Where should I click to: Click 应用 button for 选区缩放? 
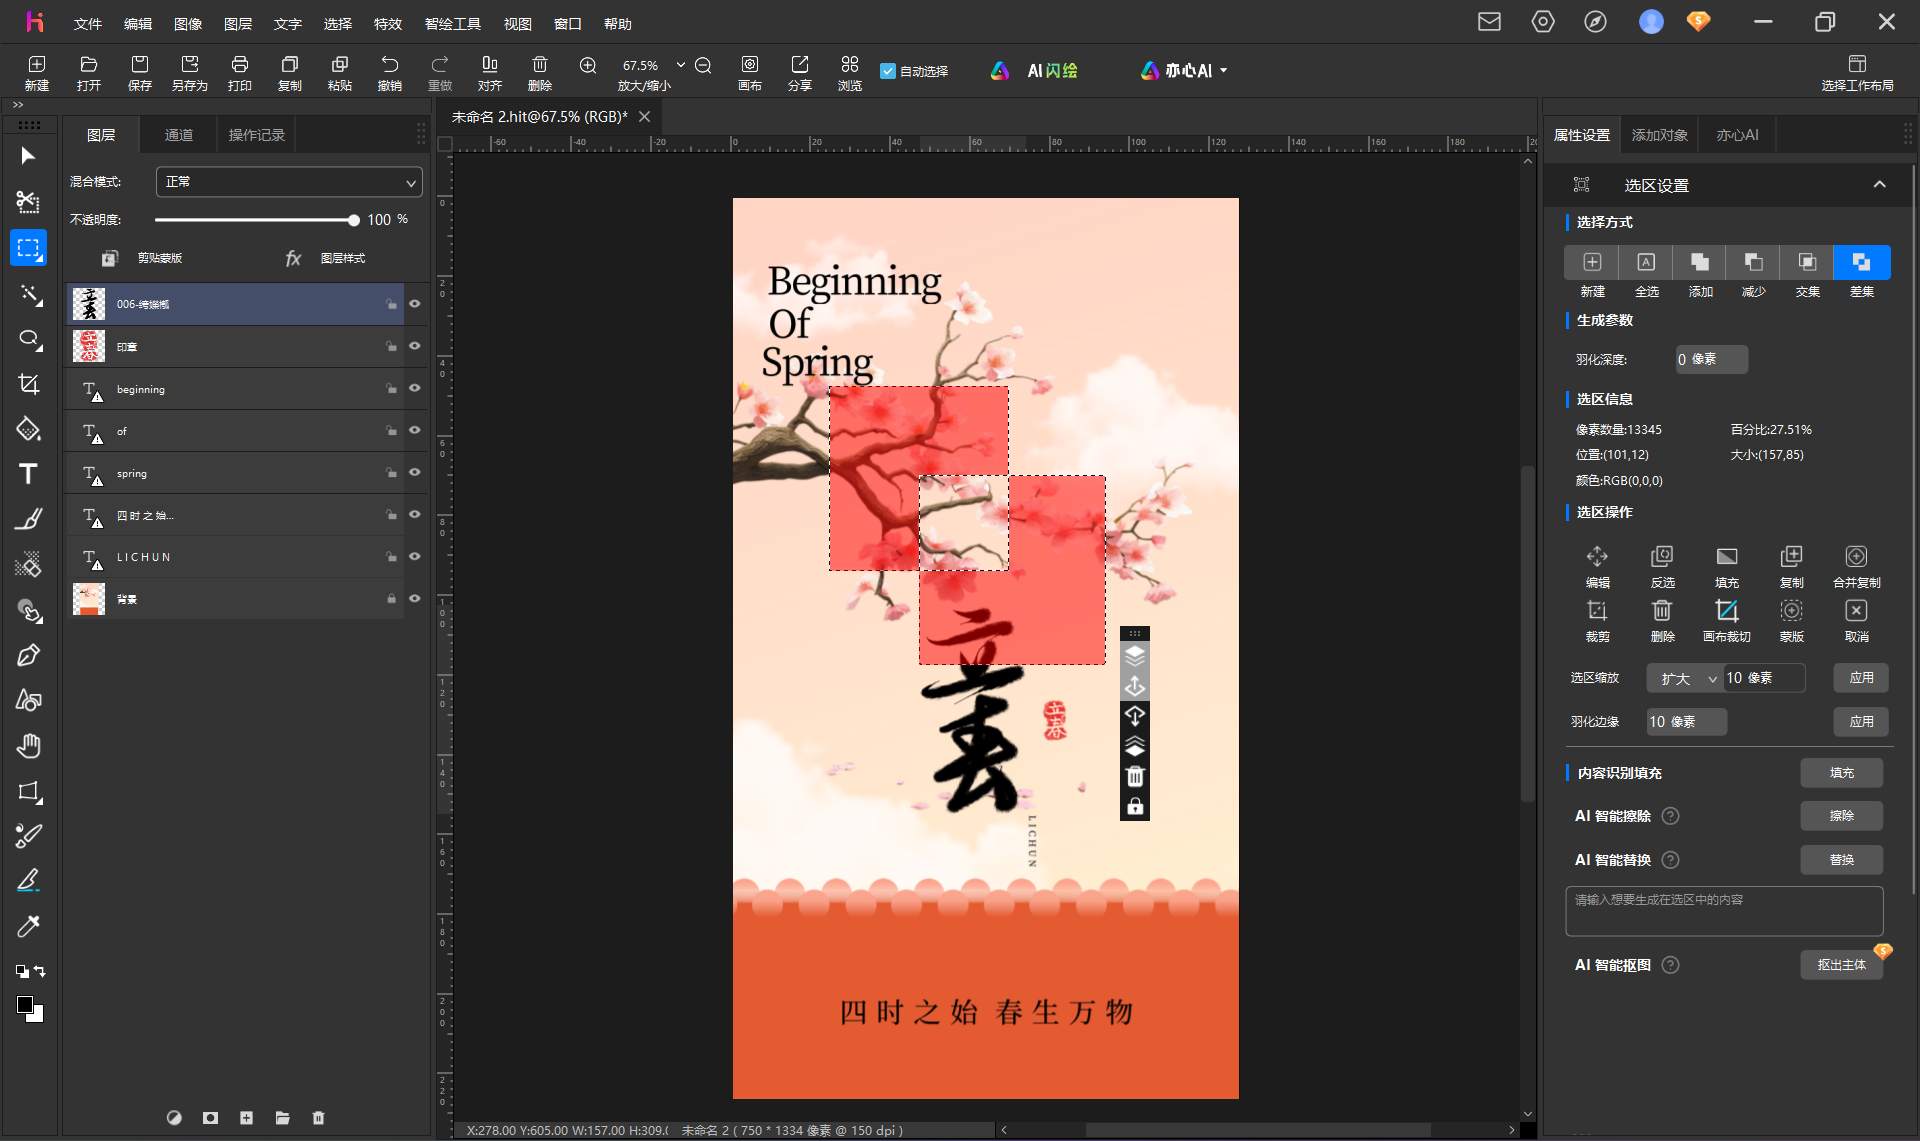coord(1861,678)
